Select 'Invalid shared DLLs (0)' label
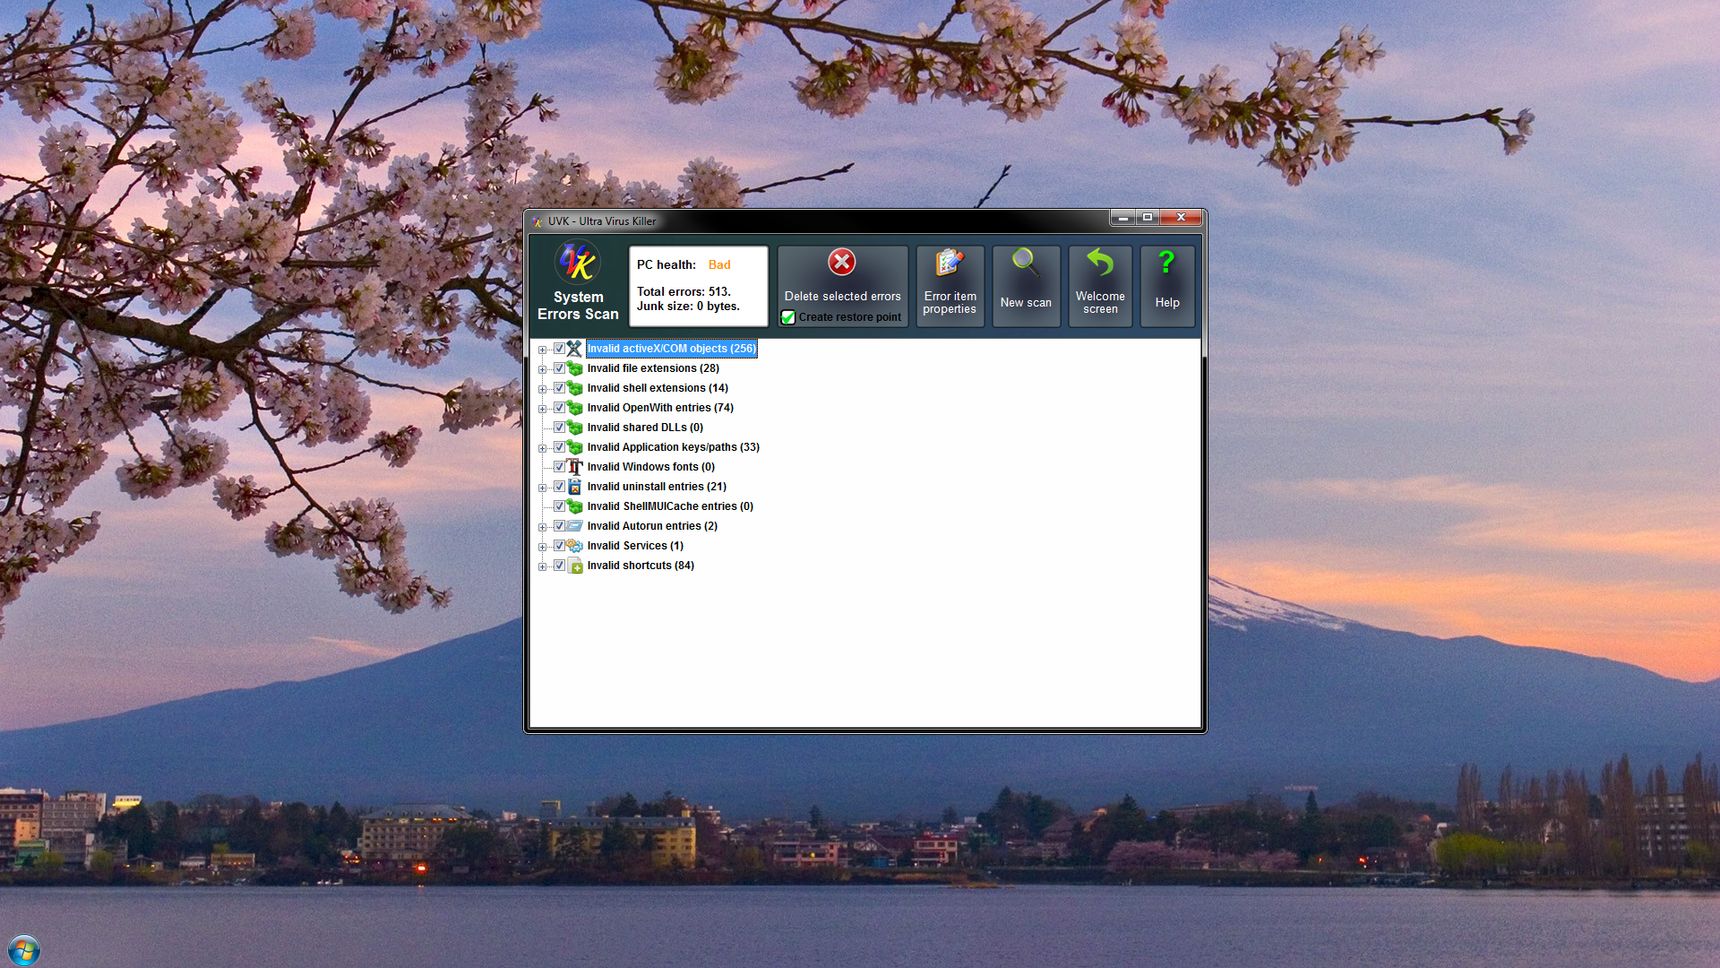The image size is (1720, 968). click(x=645, y=428)
